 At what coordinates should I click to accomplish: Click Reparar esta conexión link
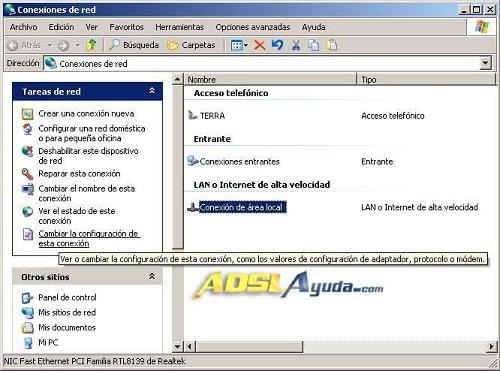[79, 174]
